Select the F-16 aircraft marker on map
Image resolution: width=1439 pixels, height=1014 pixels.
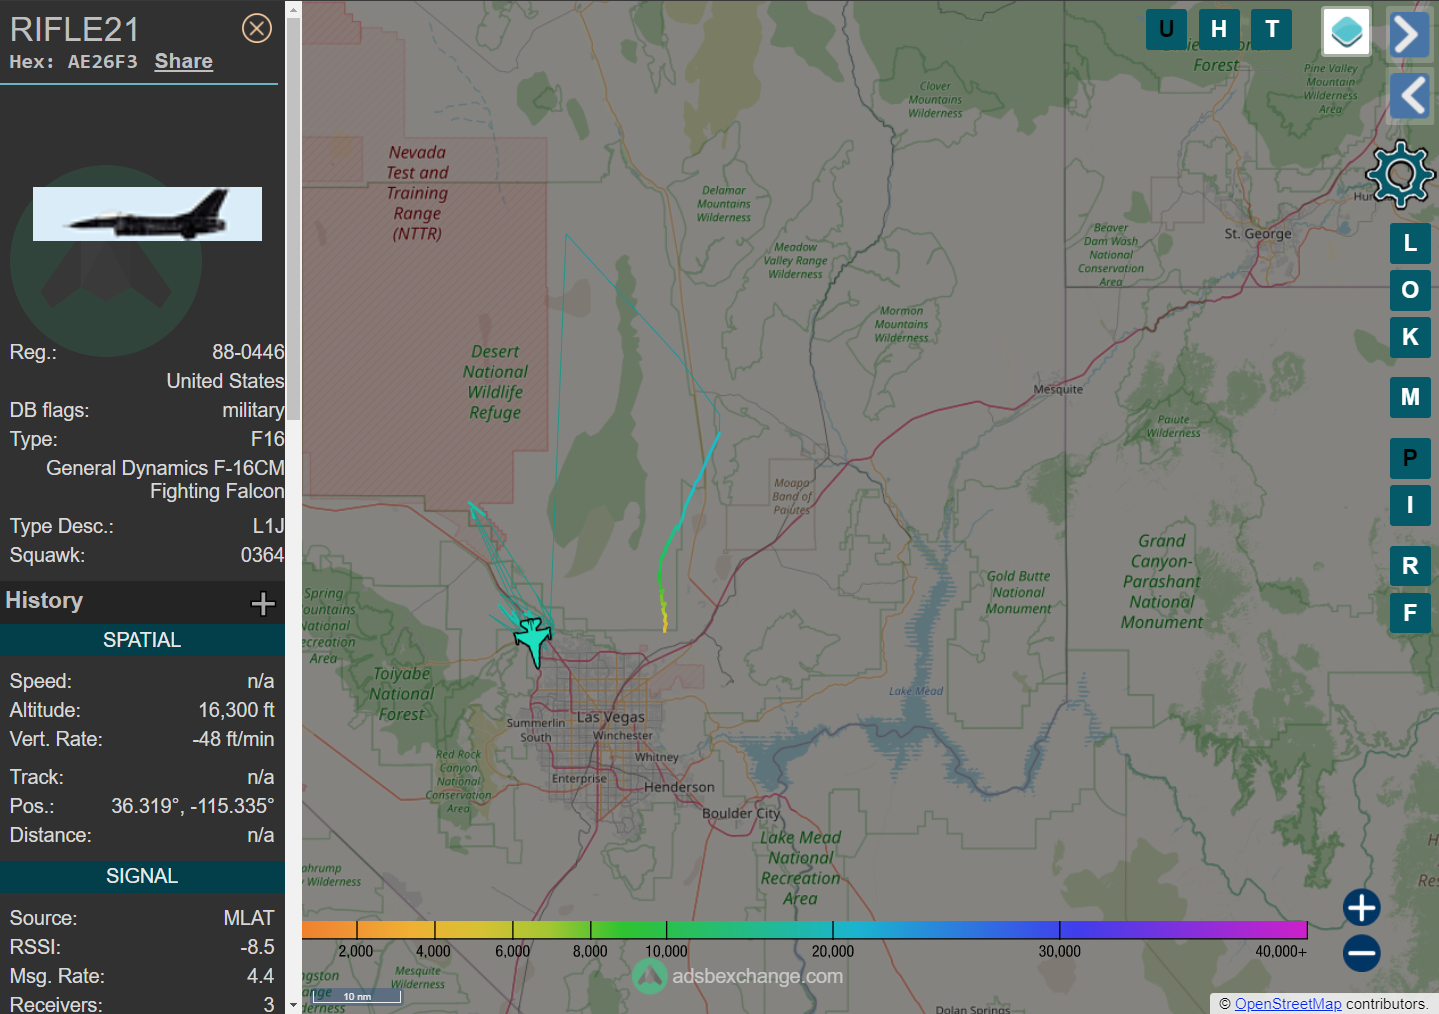coord(533,640)
